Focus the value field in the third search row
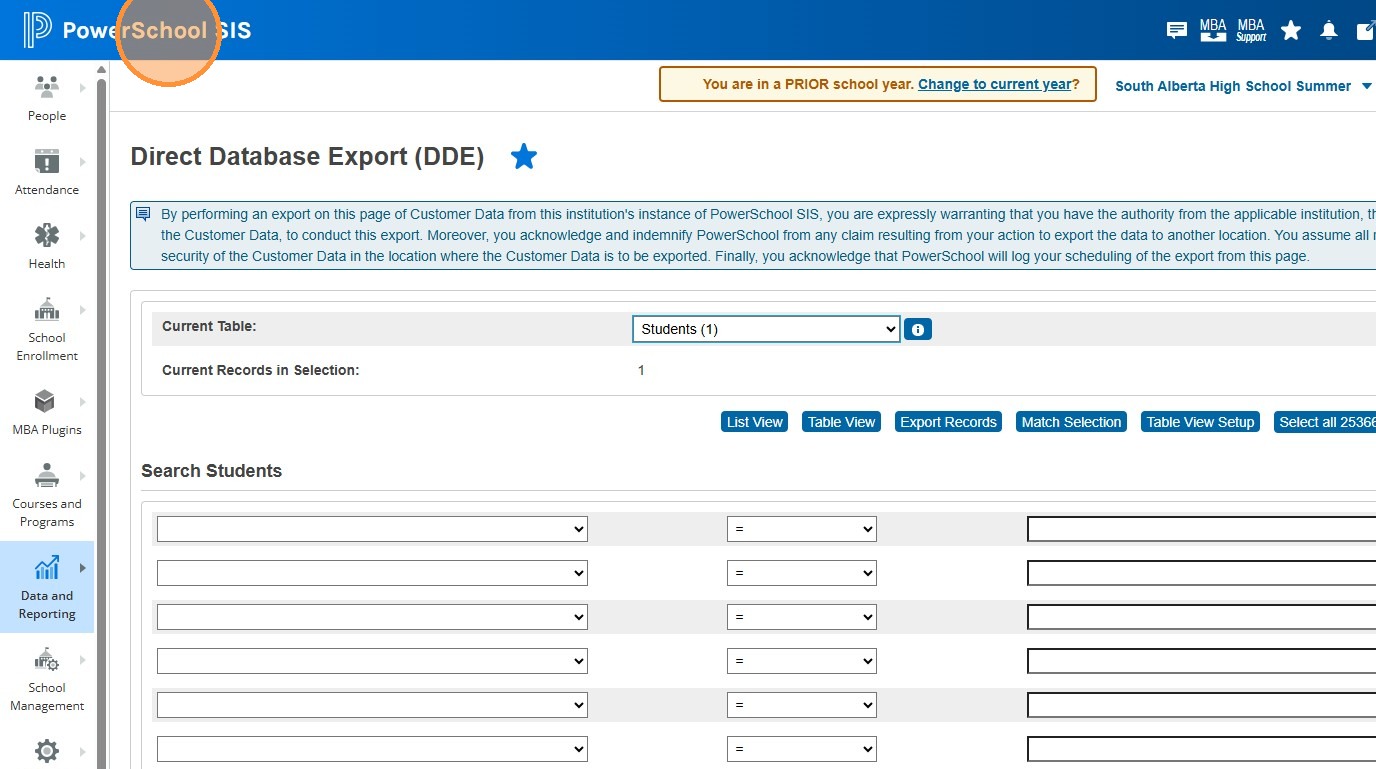 [x=1201, y=617]
